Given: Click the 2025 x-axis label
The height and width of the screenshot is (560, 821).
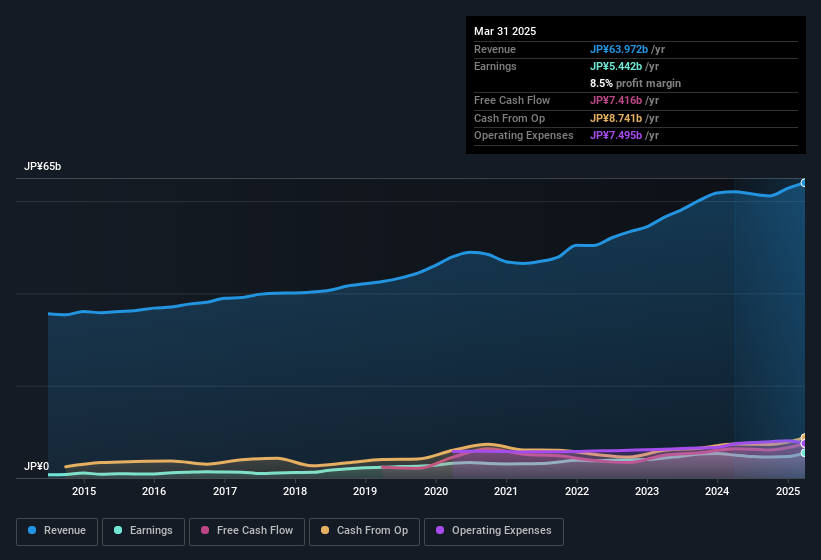Looking at the screenshot, I should pos(787,491).
